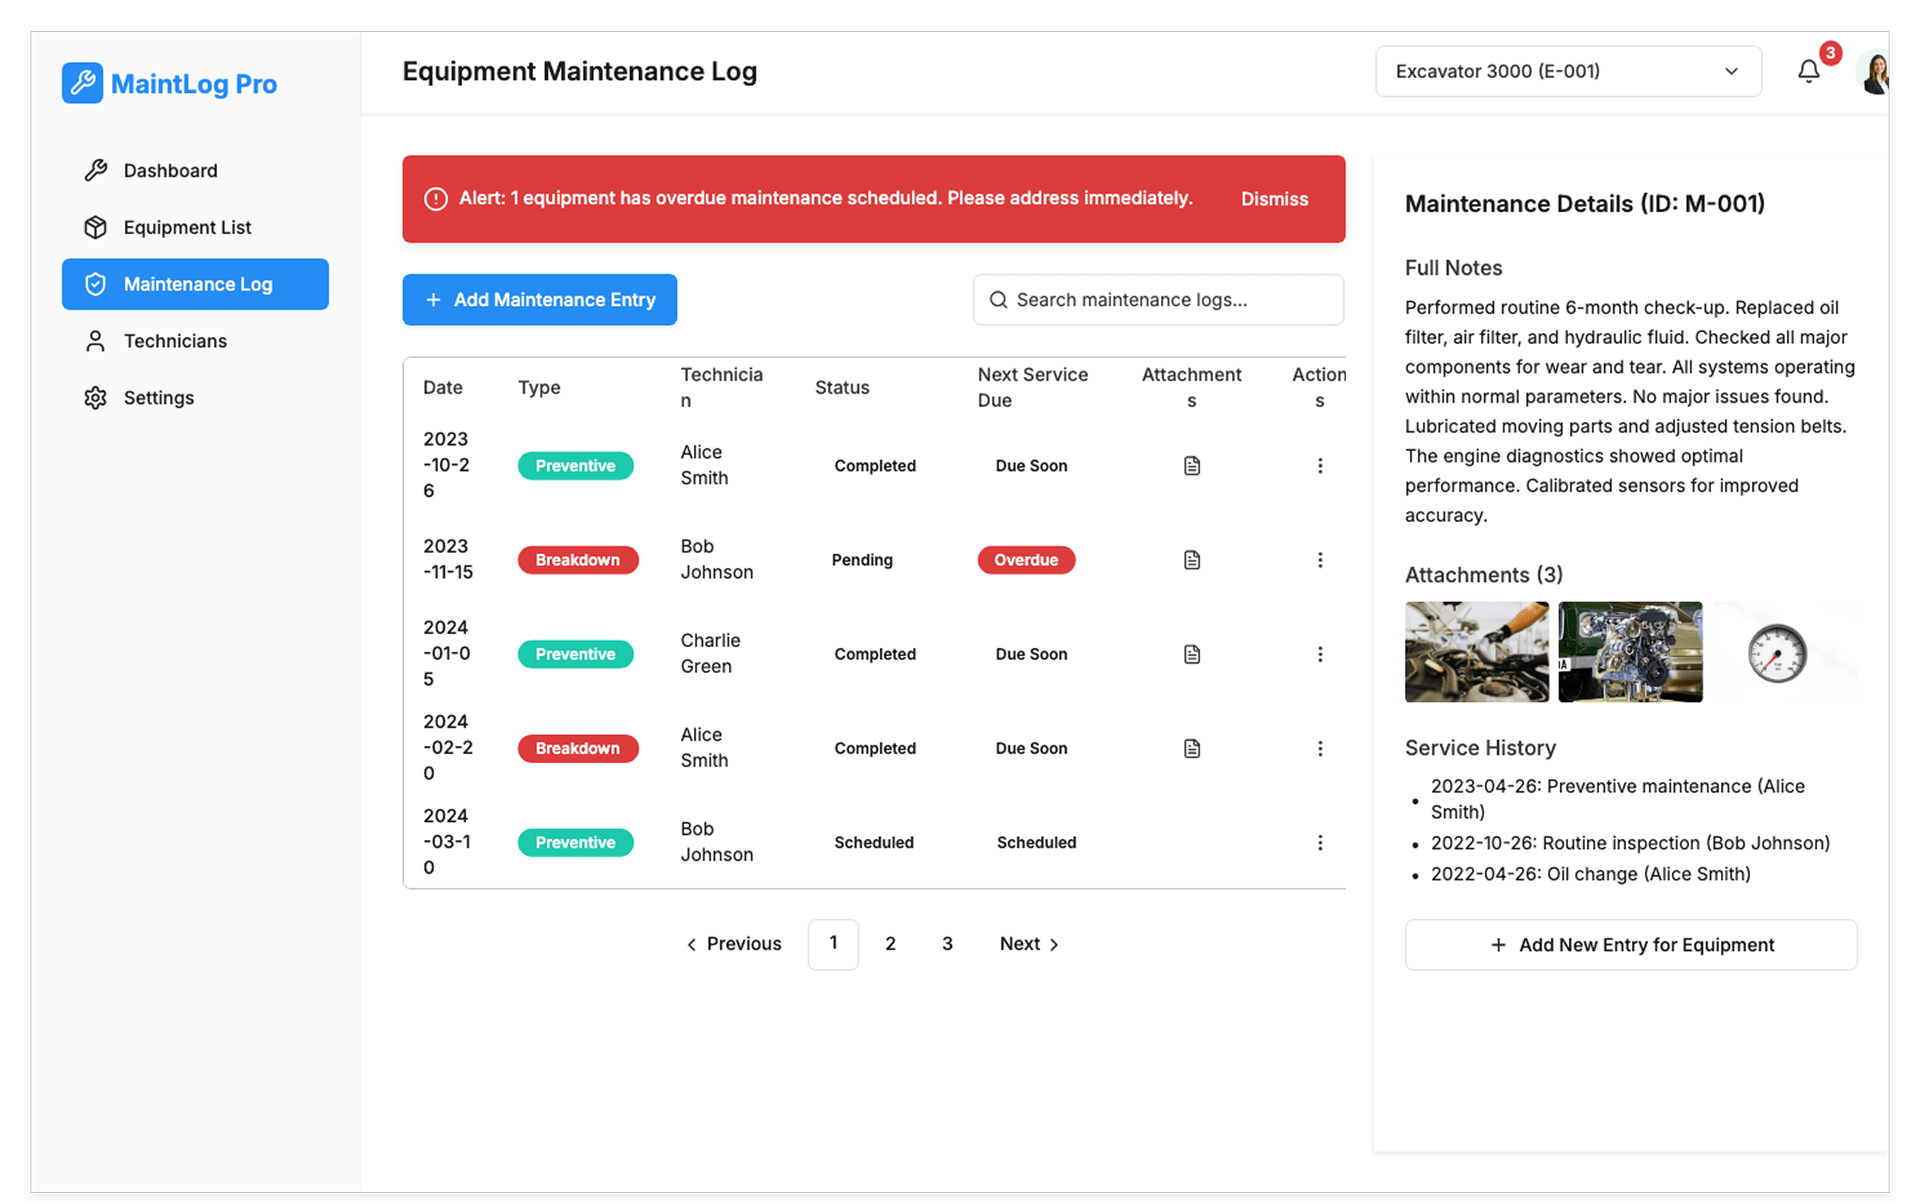Click the notification bell icon
1920x1203 pixels.
(1808, 71)
